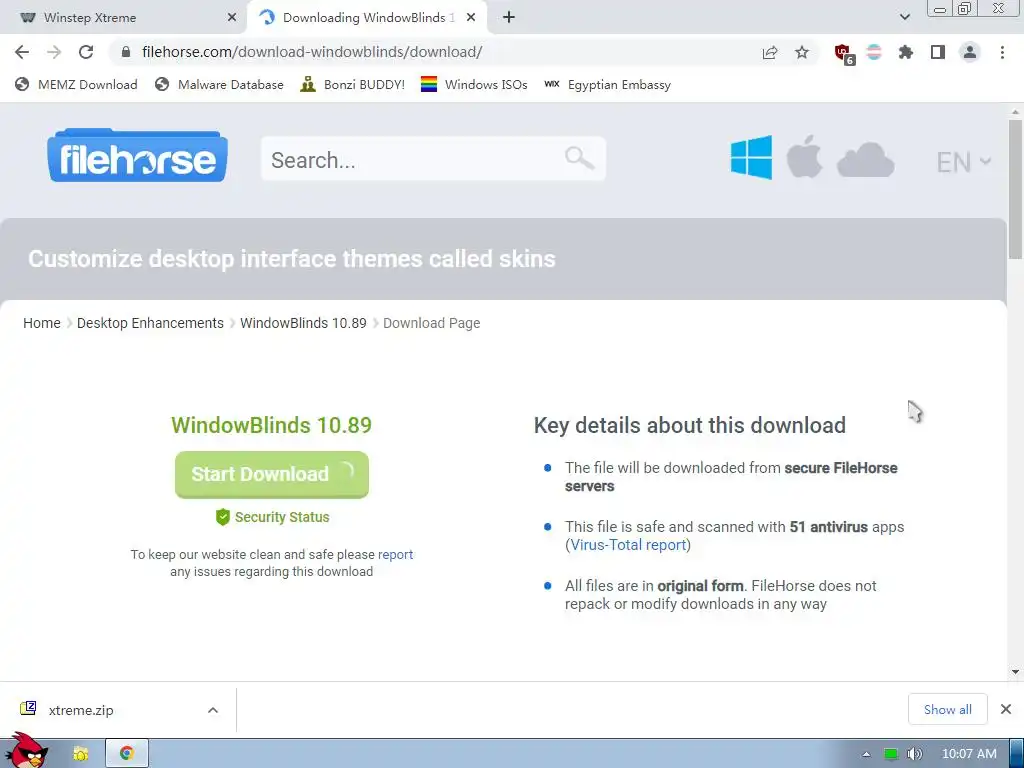Click the green Security Status shield
1024x768 pixels.
click(x=223, y=517)
